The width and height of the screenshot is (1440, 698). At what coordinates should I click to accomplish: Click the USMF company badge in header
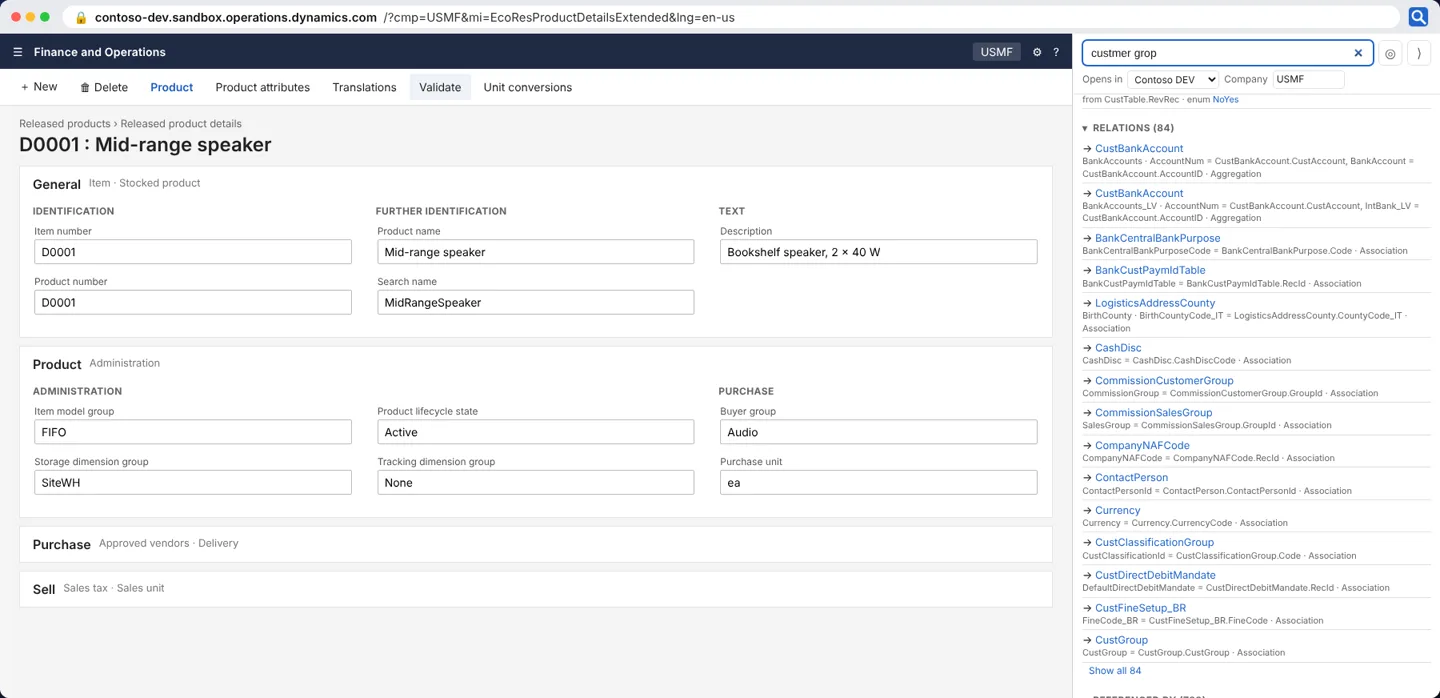point(997,52)
